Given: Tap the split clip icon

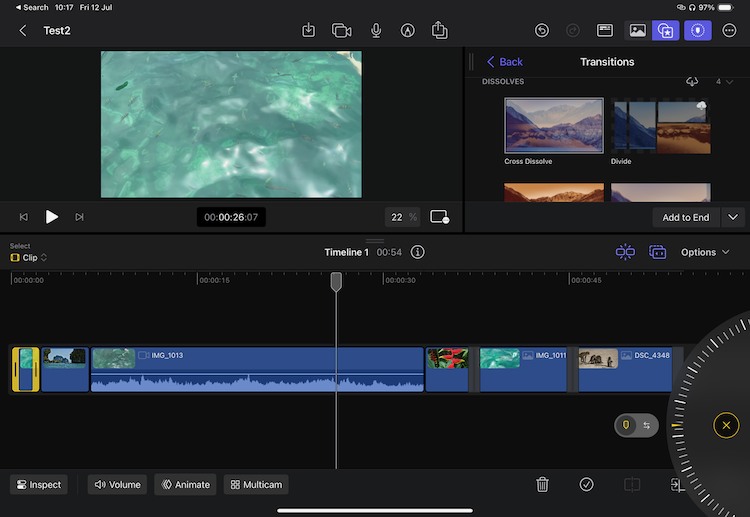Looking at the screenshot, I should point(632,484).
